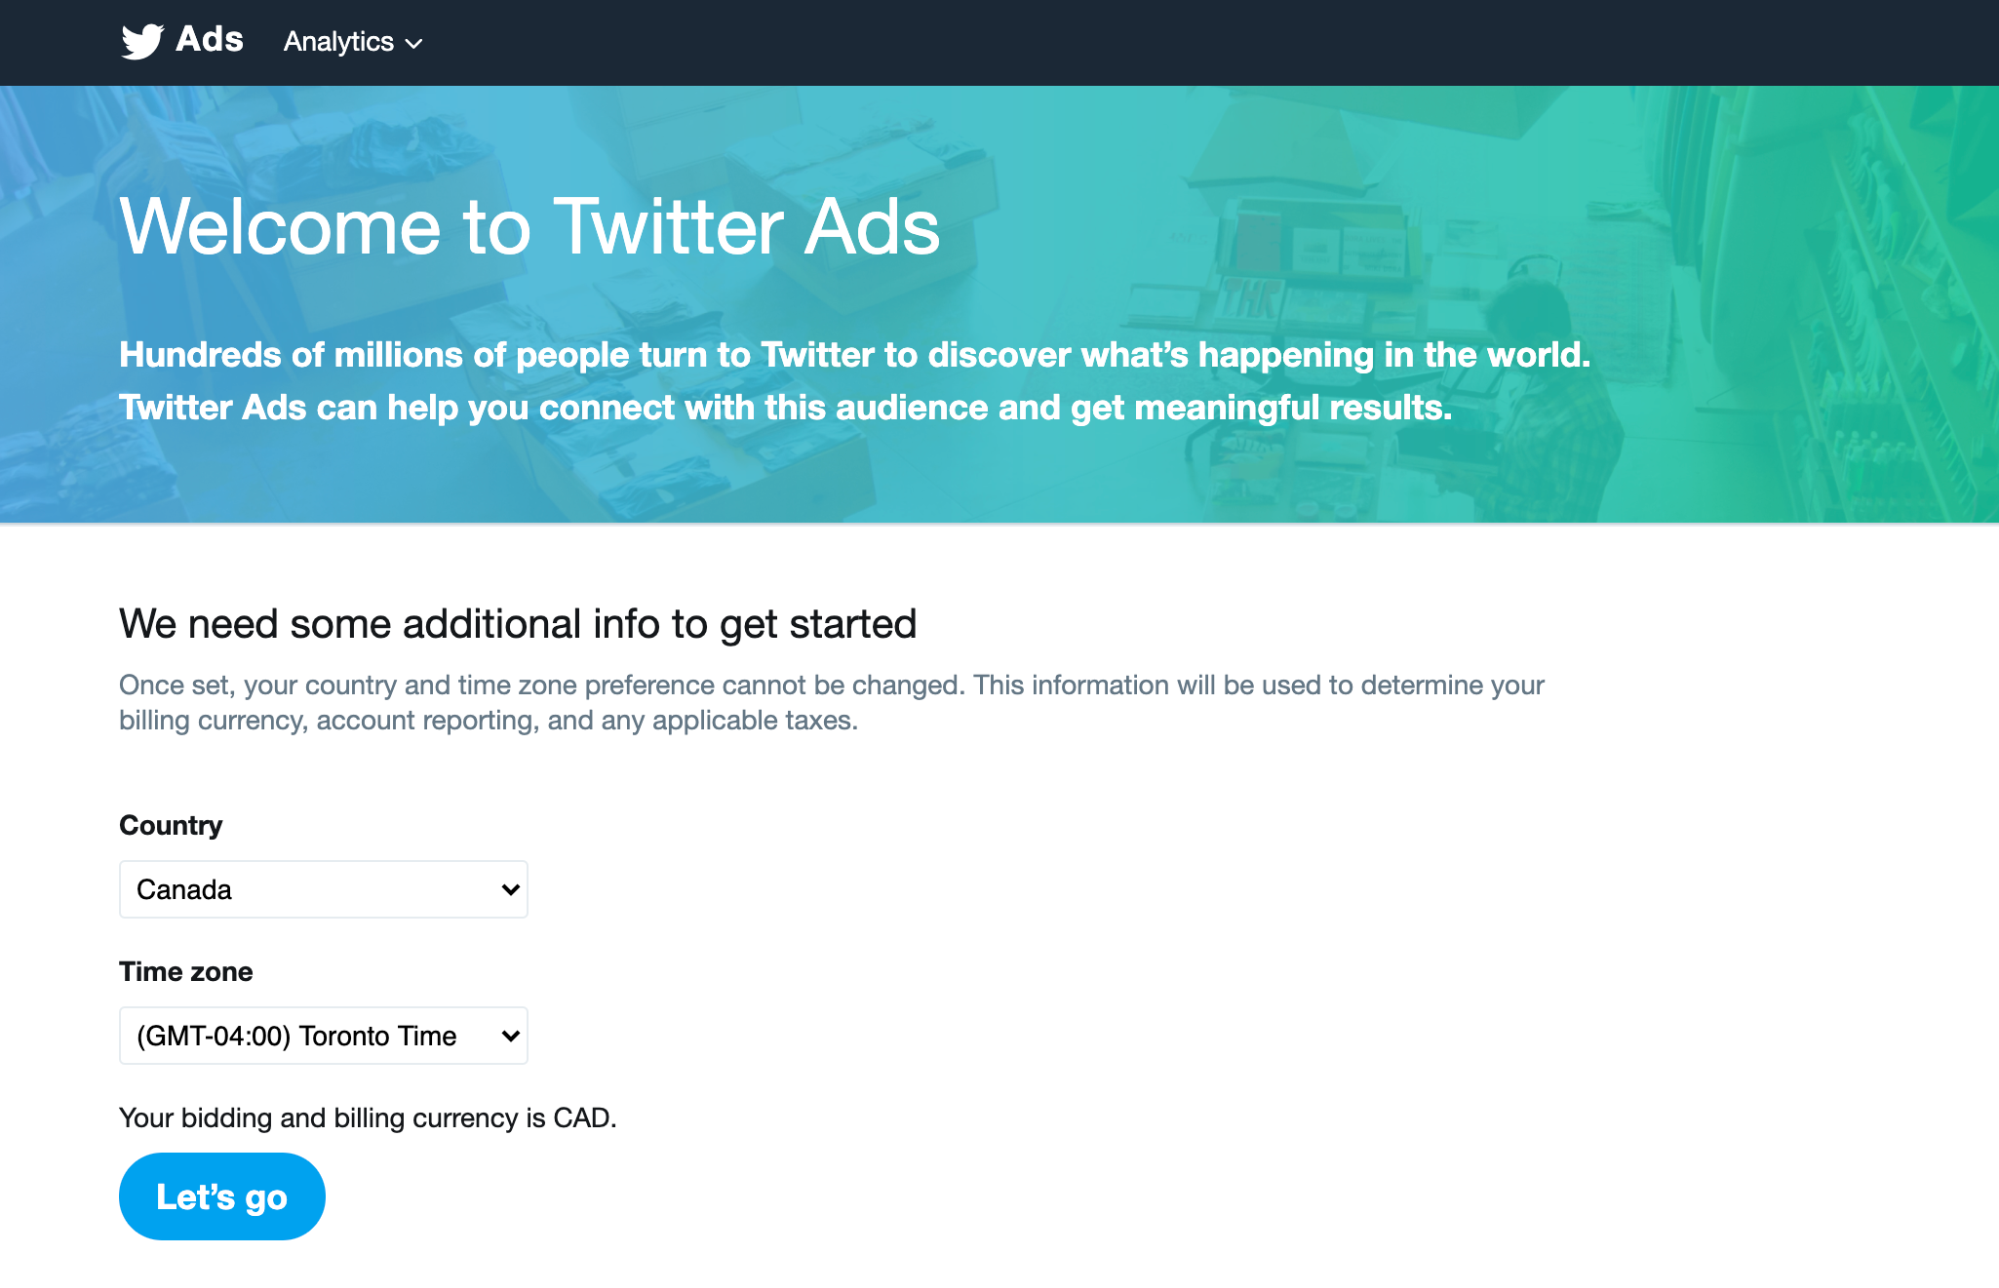This screenshot has height=1288, width=1999.
Task: Click the 'We need some additional info' heading
Action: click(518, 623)
